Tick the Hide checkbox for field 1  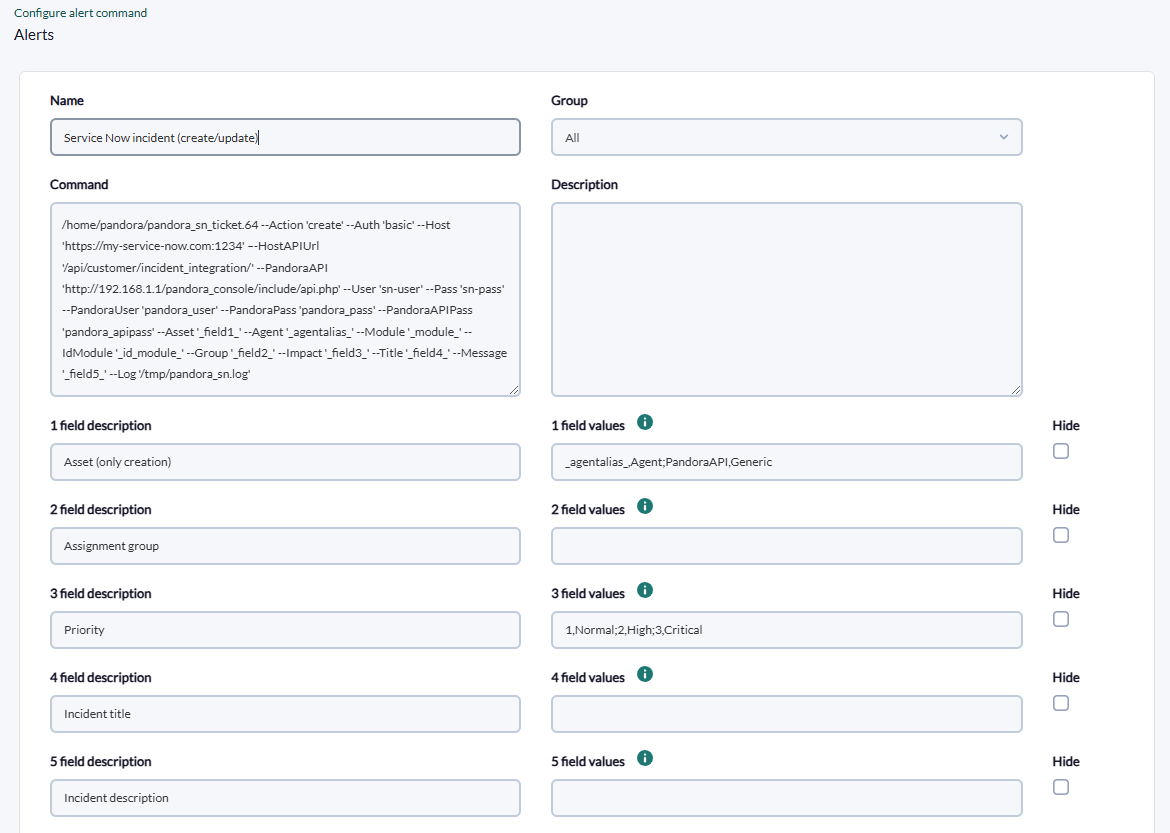point(1060,451)
